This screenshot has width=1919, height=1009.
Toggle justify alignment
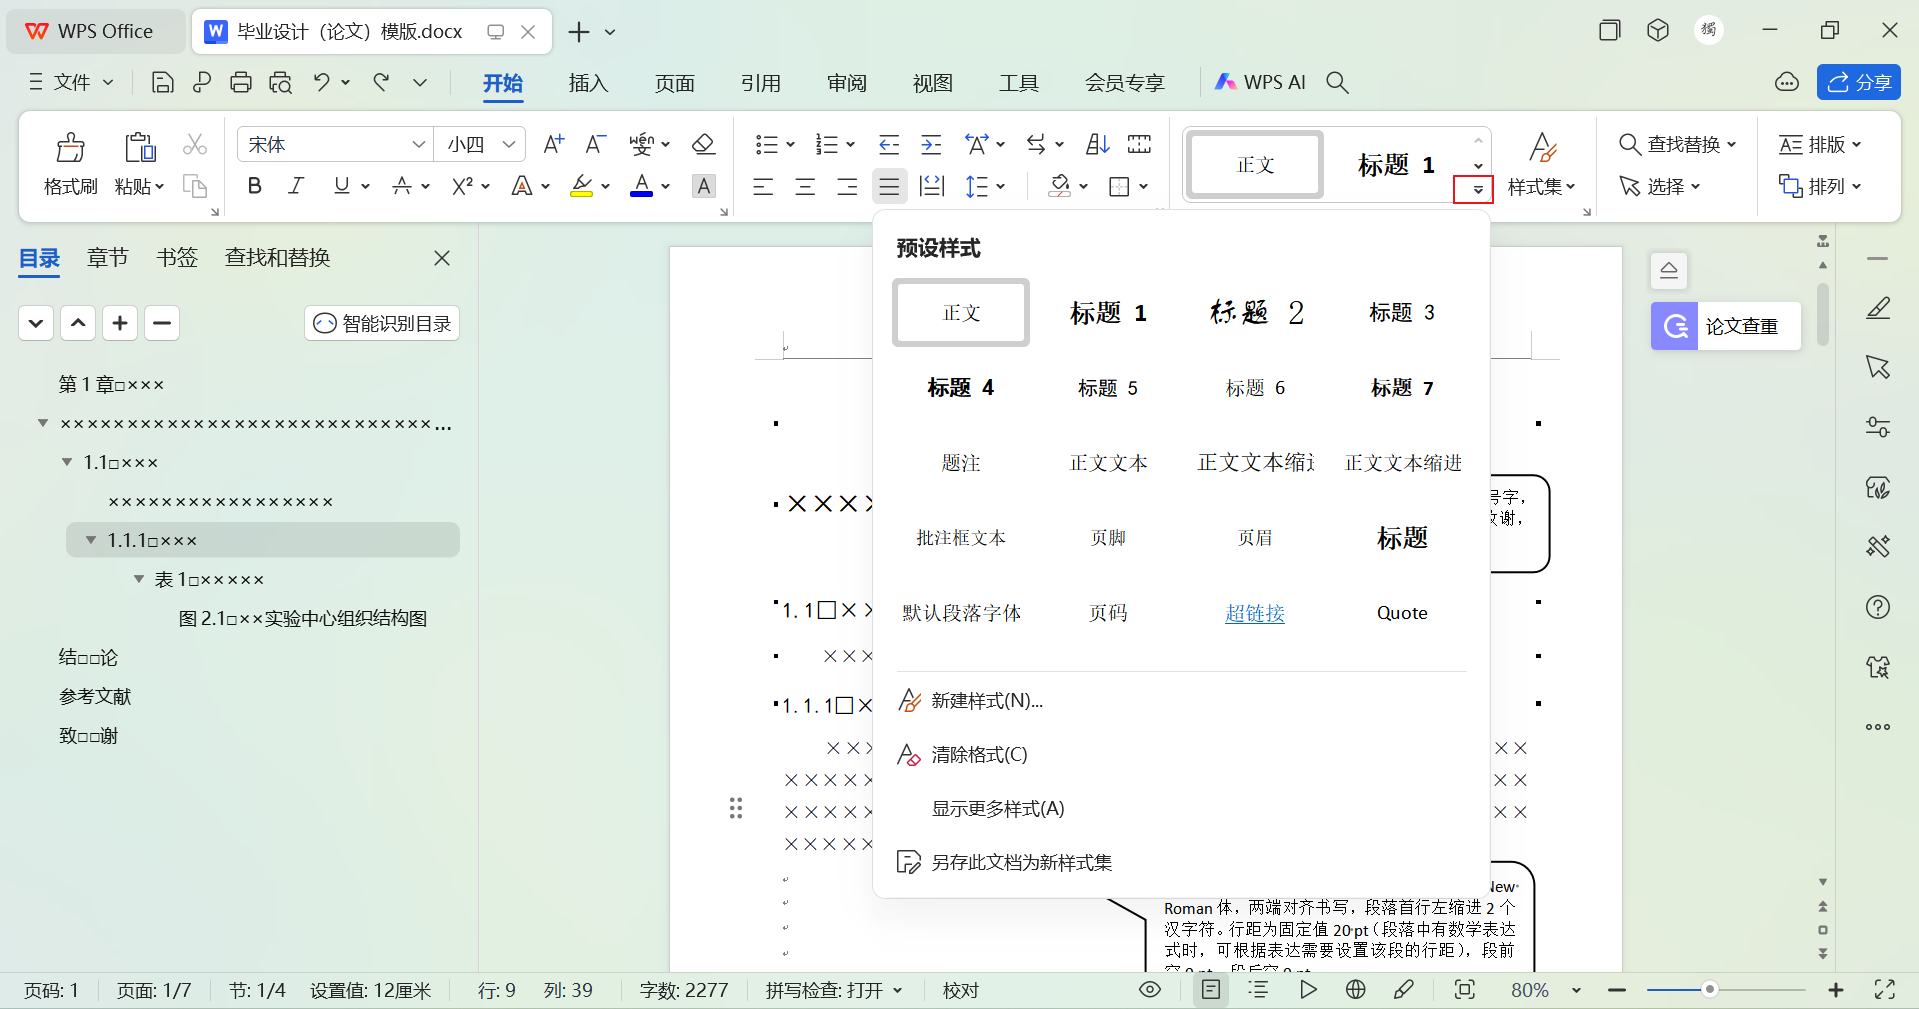(x=889, y=186)
